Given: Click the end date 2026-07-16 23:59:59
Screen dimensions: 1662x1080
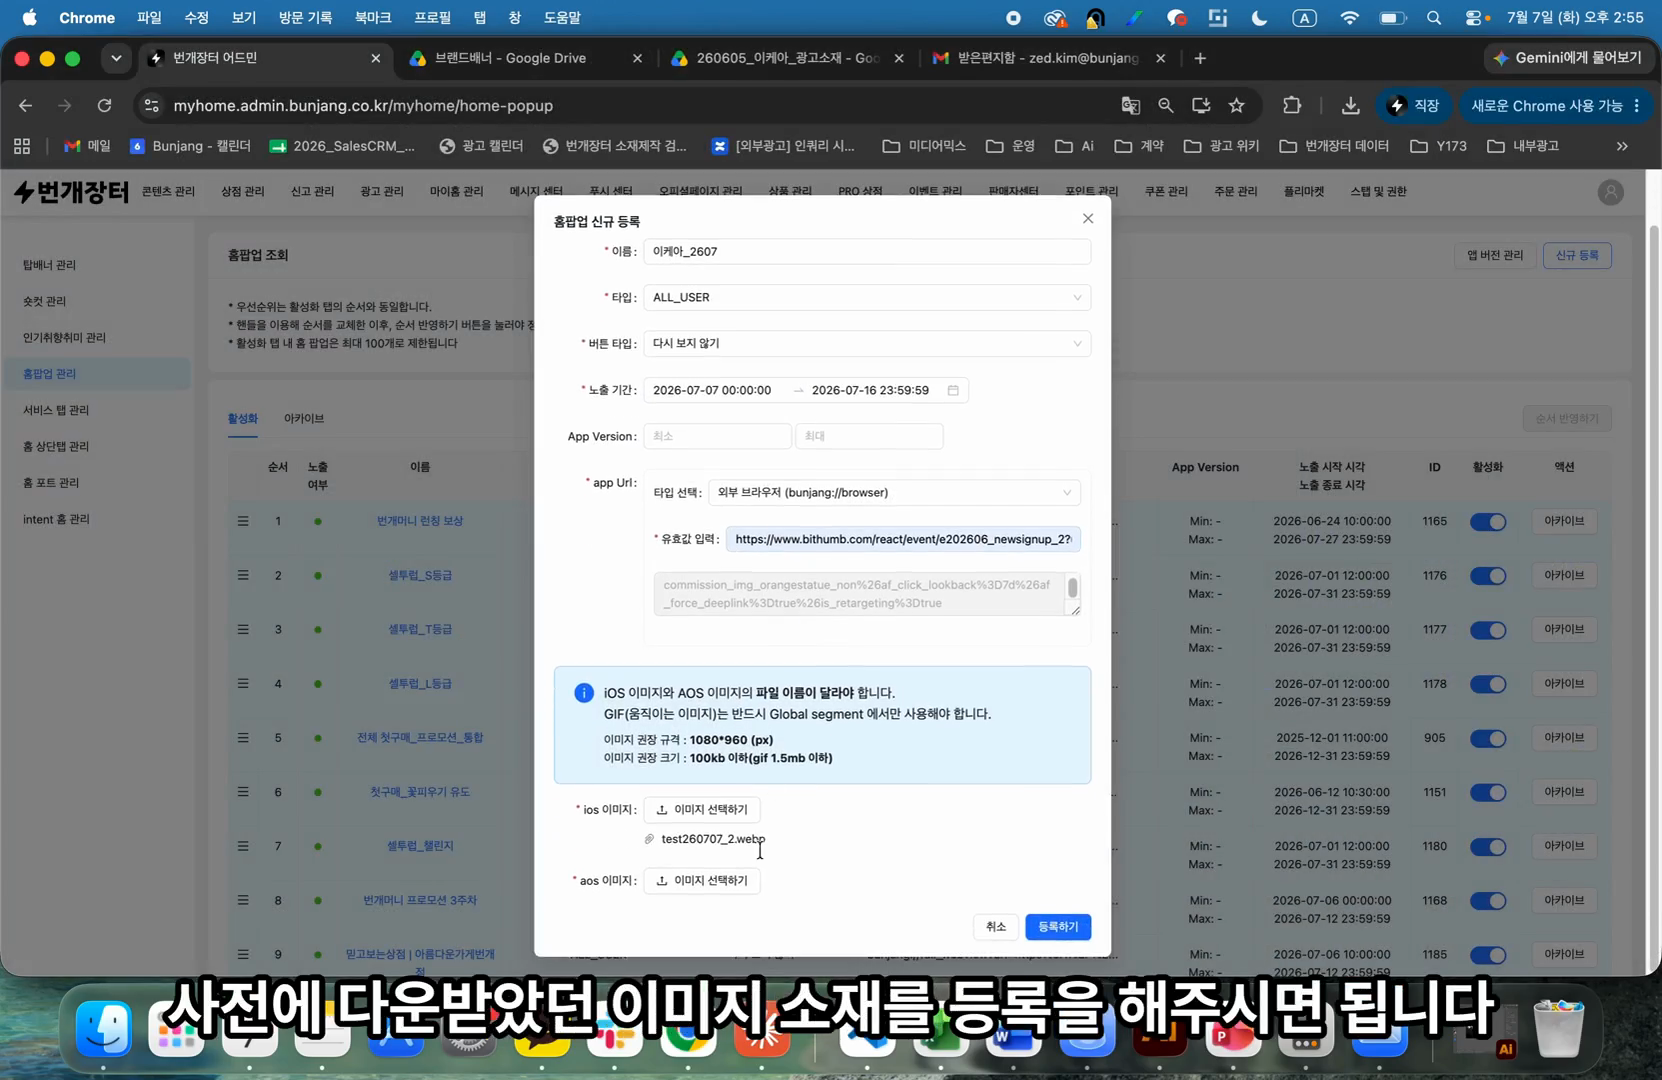Looking at the screenshot, I should click(x=870, y=390).
